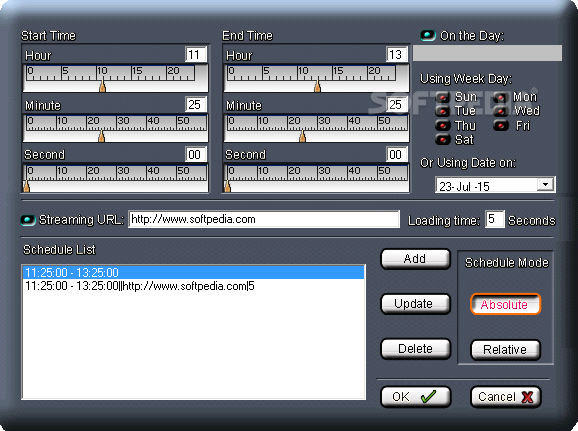This screenshot has width=578, height=431.
Task: Click the Loading time seconds field
Action: 494,219
